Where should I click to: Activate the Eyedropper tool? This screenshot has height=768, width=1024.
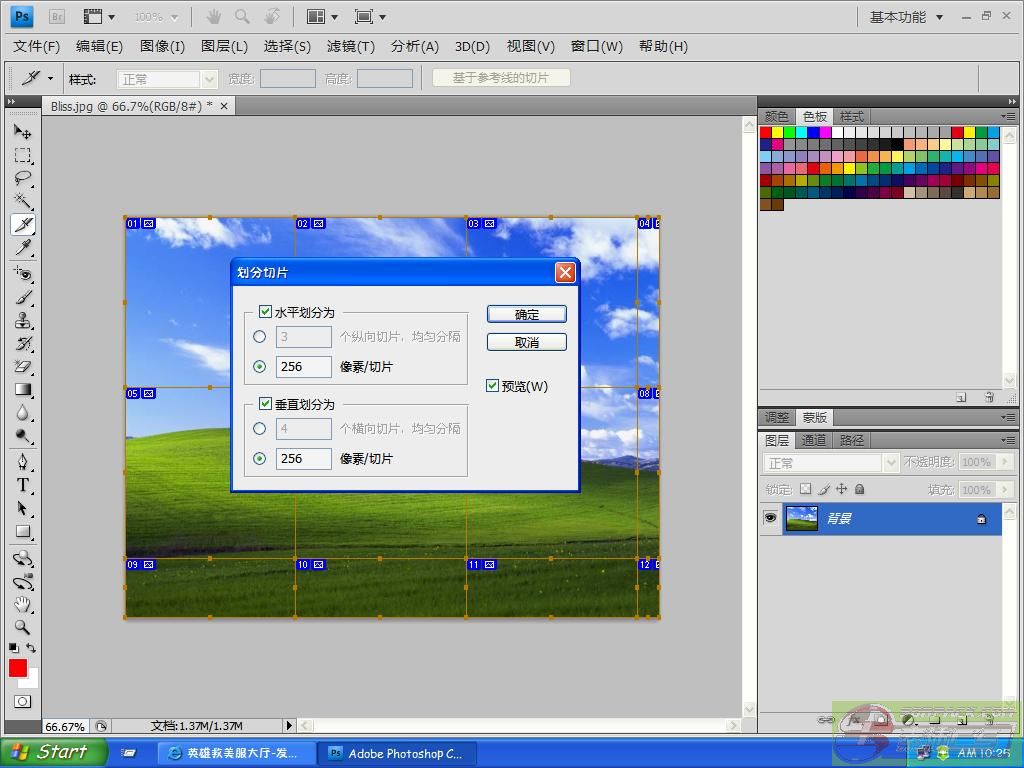pyautogui.click(x=23, y=248)
